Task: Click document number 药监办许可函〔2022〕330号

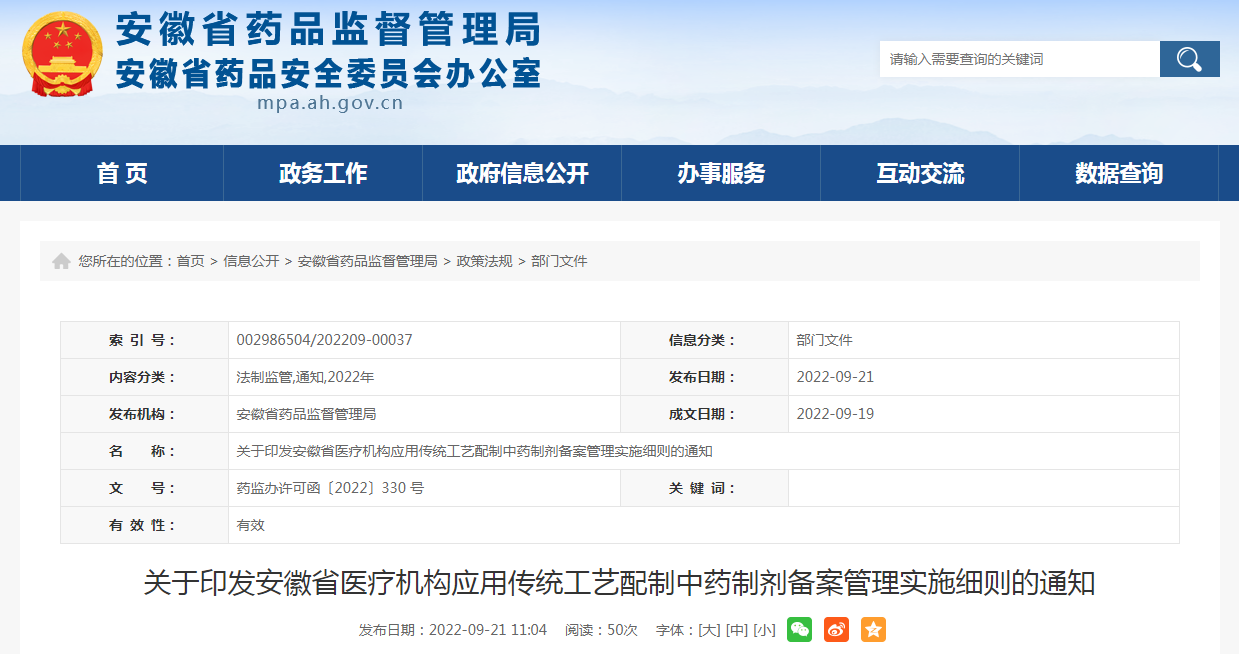Action: [x=330, y=488]
